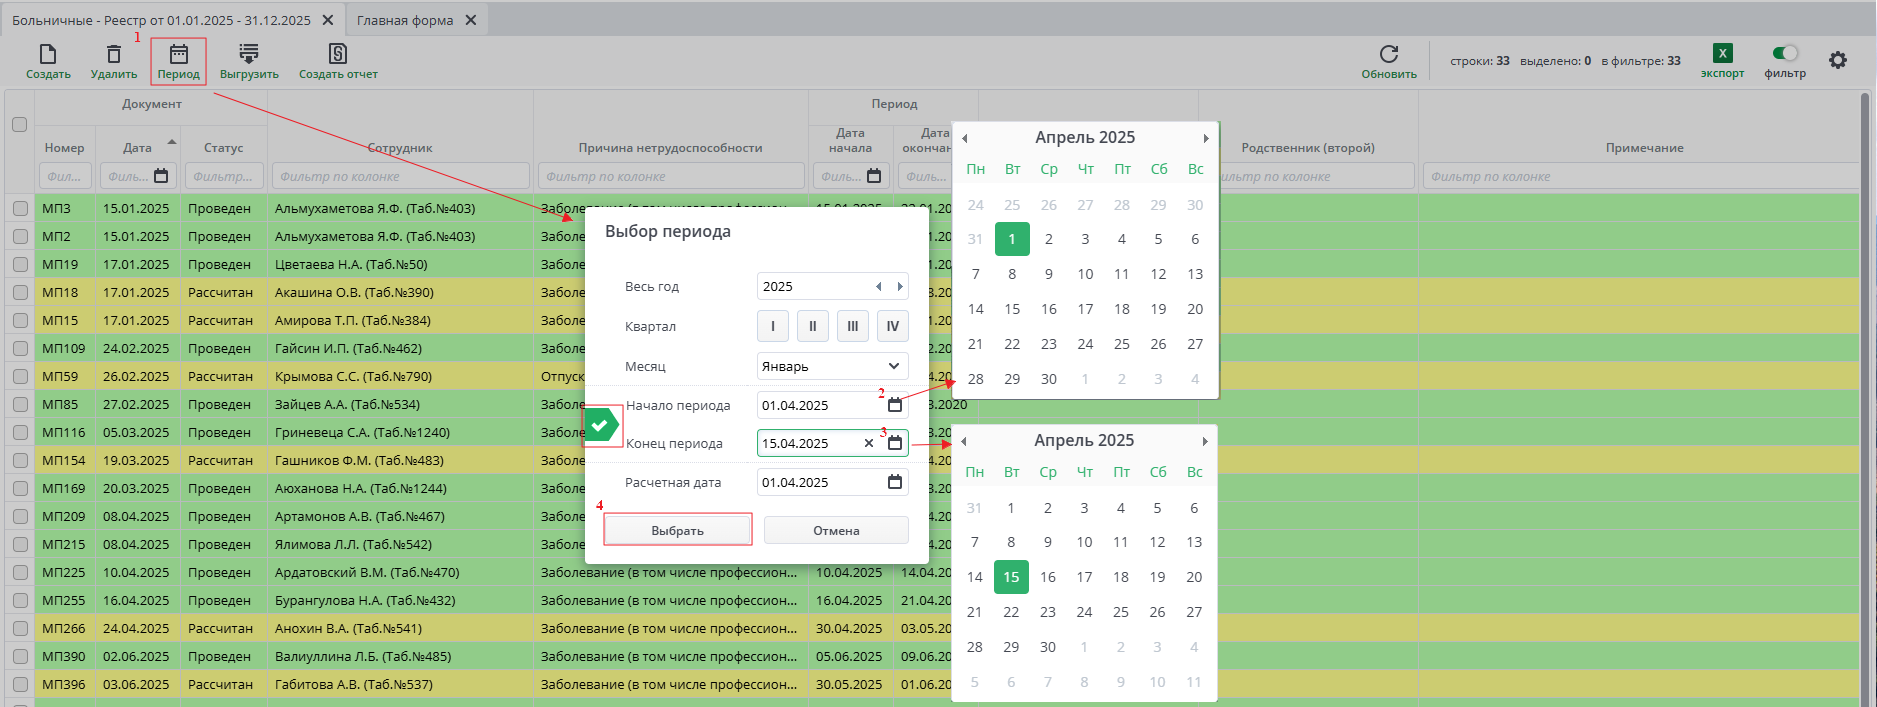The height and width of the screenshot is (707, 1877).
Task: Increase the year 2025 with right arrow
Action: point(900,286)
